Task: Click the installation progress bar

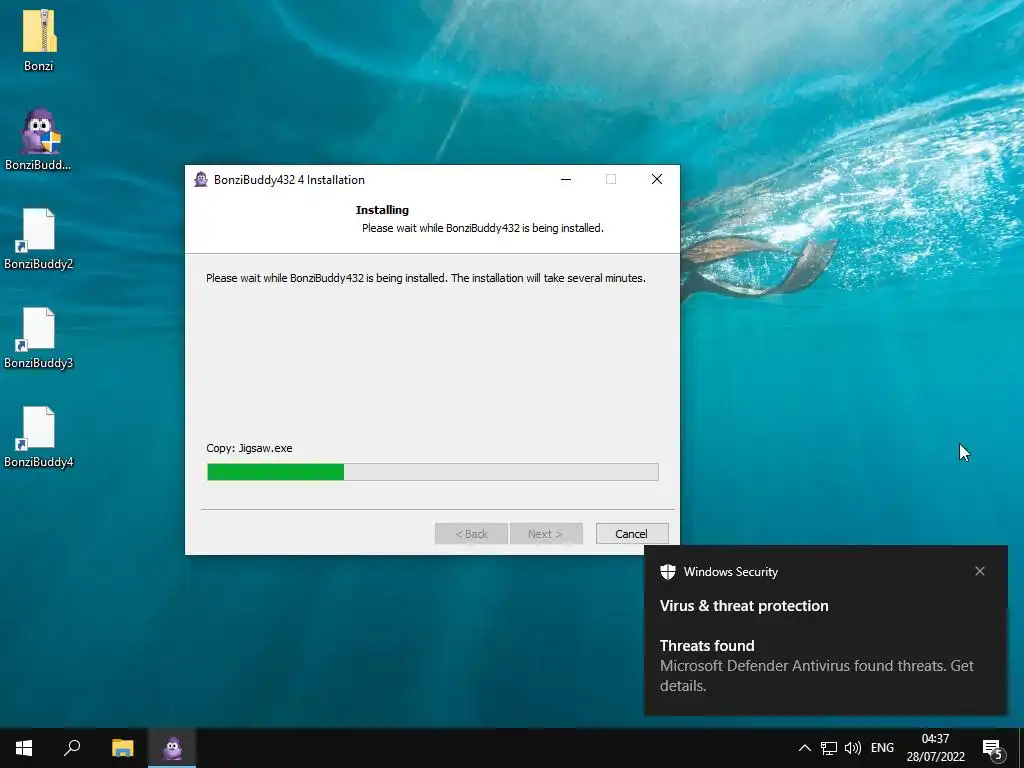Action: tap(432, 472)
